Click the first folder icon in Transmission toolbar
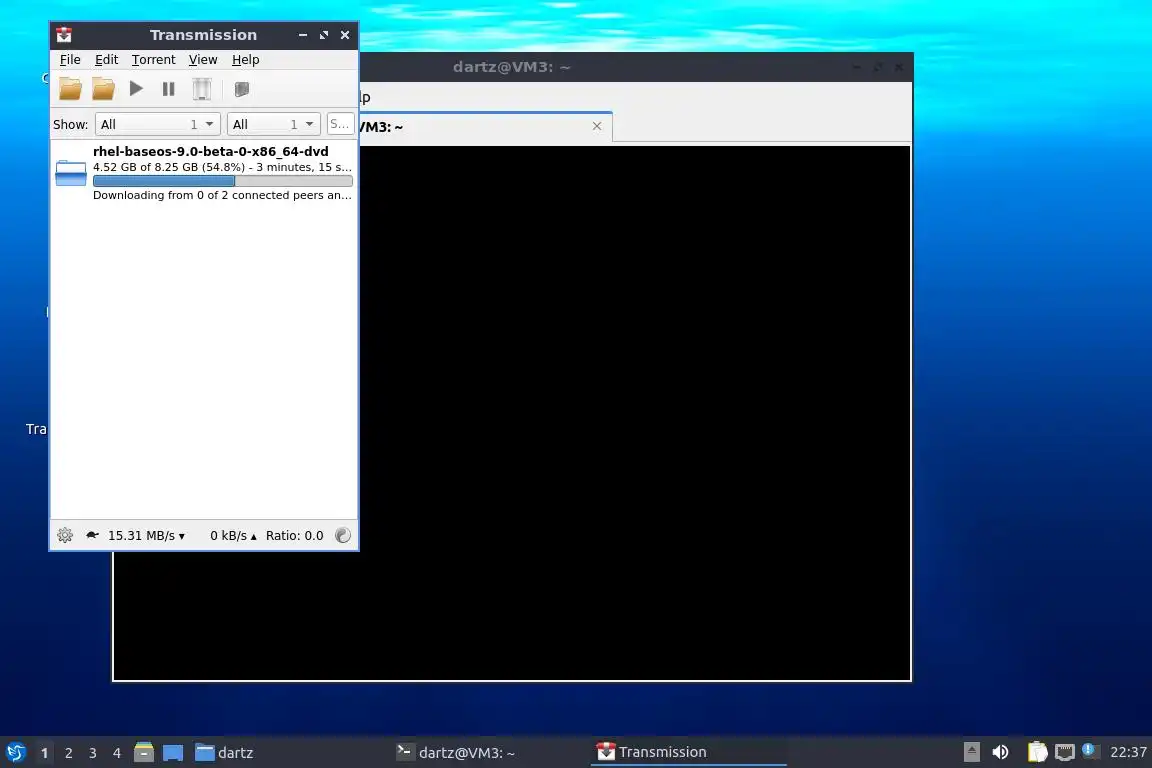The image size is (1152, 768). (71, 89)
